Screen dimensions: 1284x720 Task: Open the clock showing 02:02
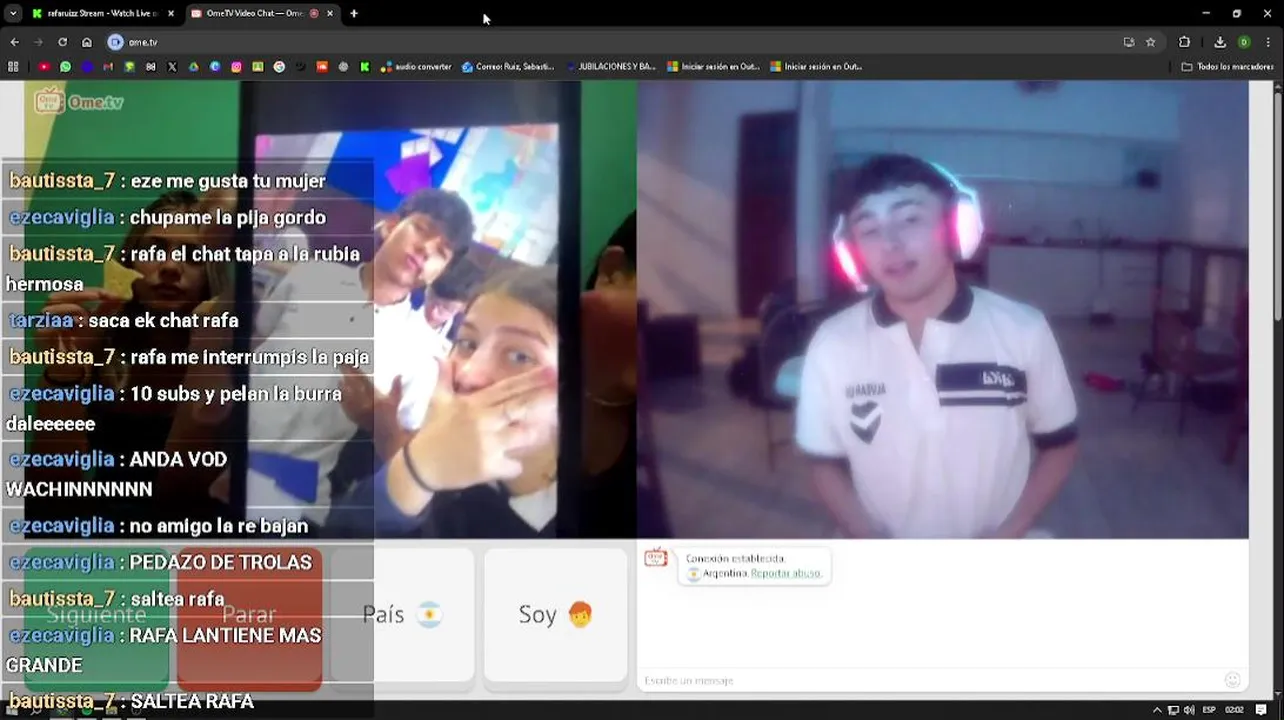pos(1235,710)
